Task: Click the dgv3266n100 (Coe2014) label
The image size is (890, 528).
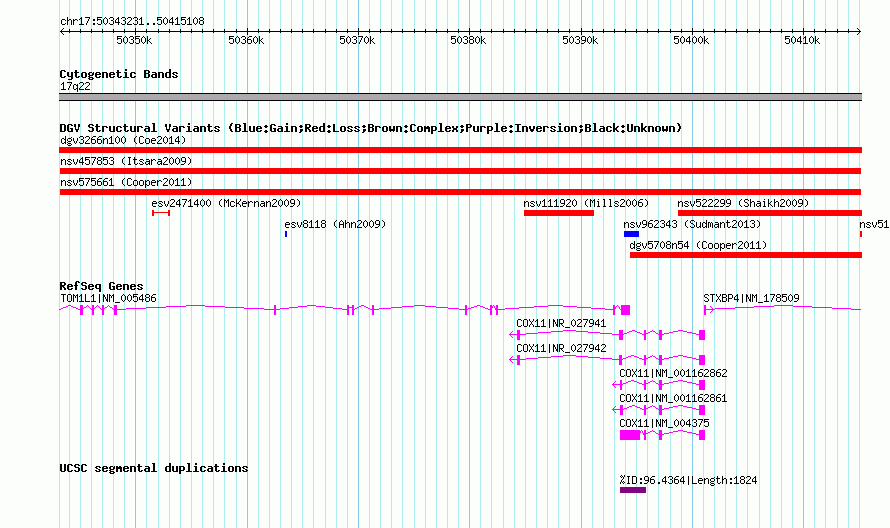Action: 123,140
